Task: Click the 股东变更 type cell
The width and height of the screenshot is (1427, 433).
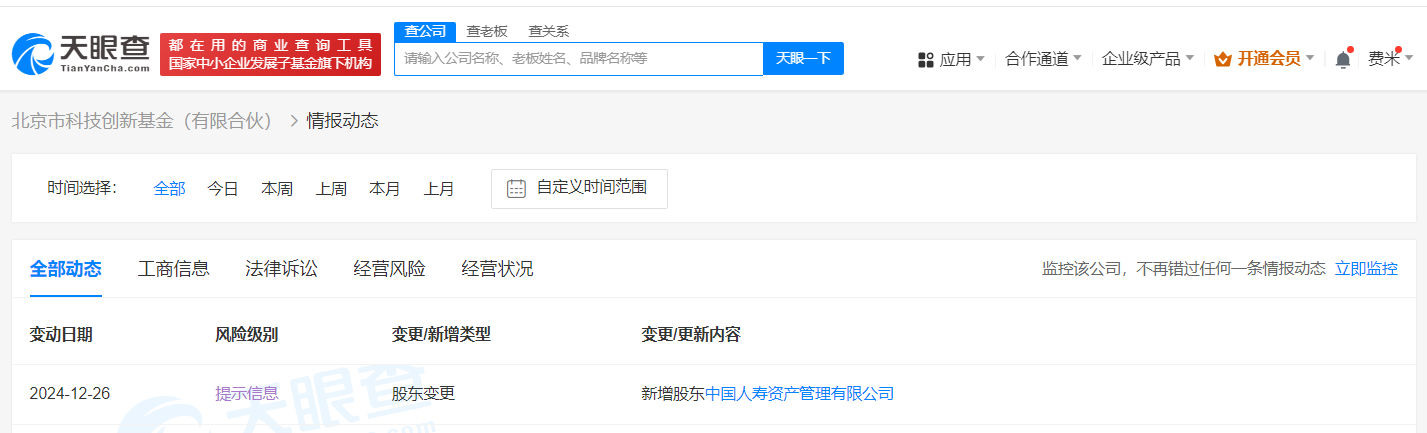Action: click(x=423, y=393)
